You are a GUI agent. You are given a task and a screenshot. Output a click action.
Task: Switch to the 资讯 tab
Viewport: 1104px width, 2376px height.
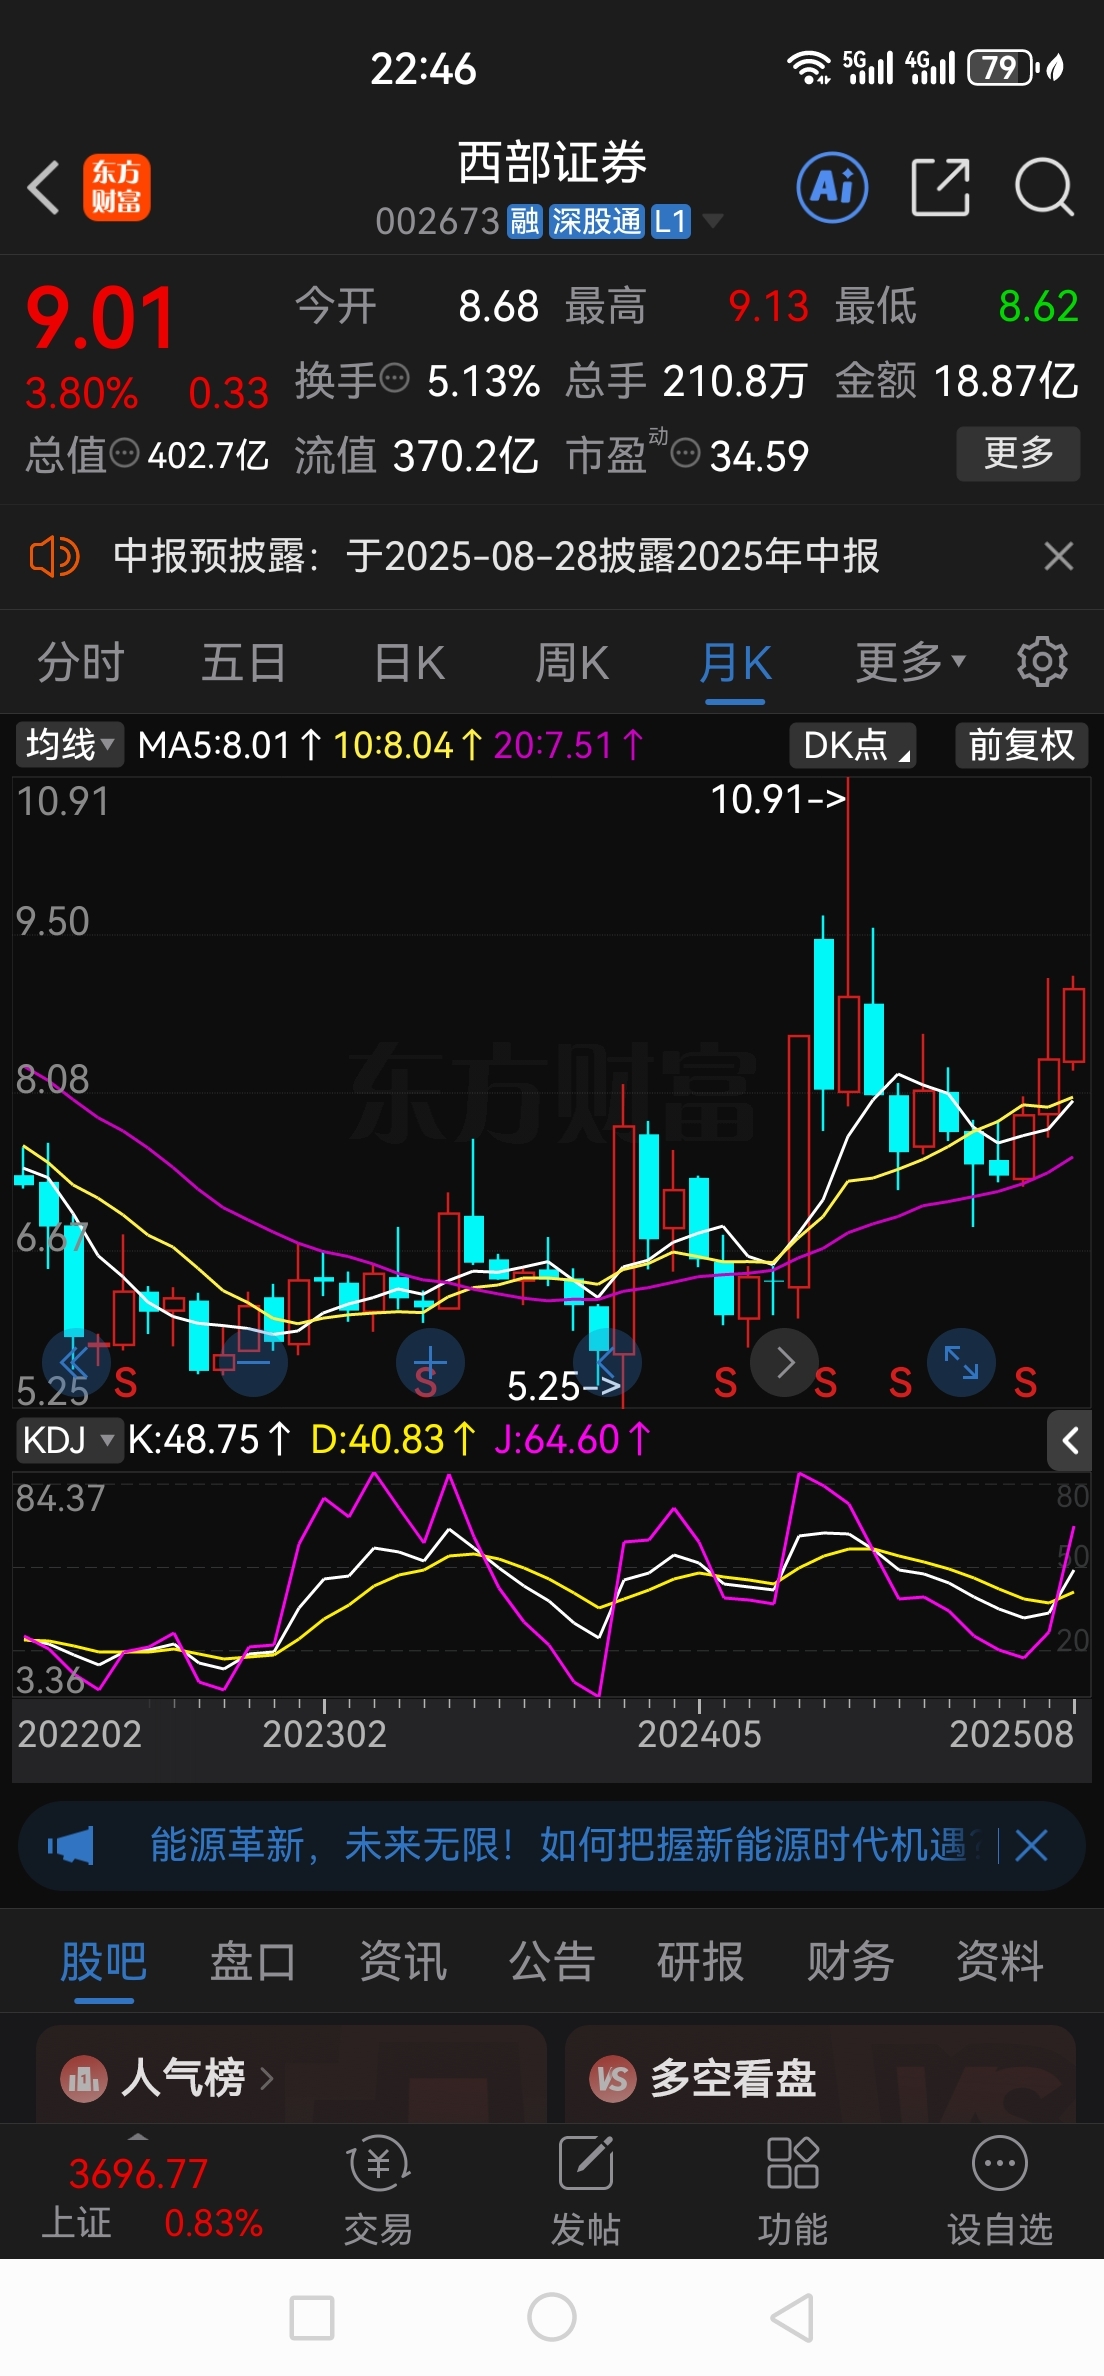[402, 1961]
